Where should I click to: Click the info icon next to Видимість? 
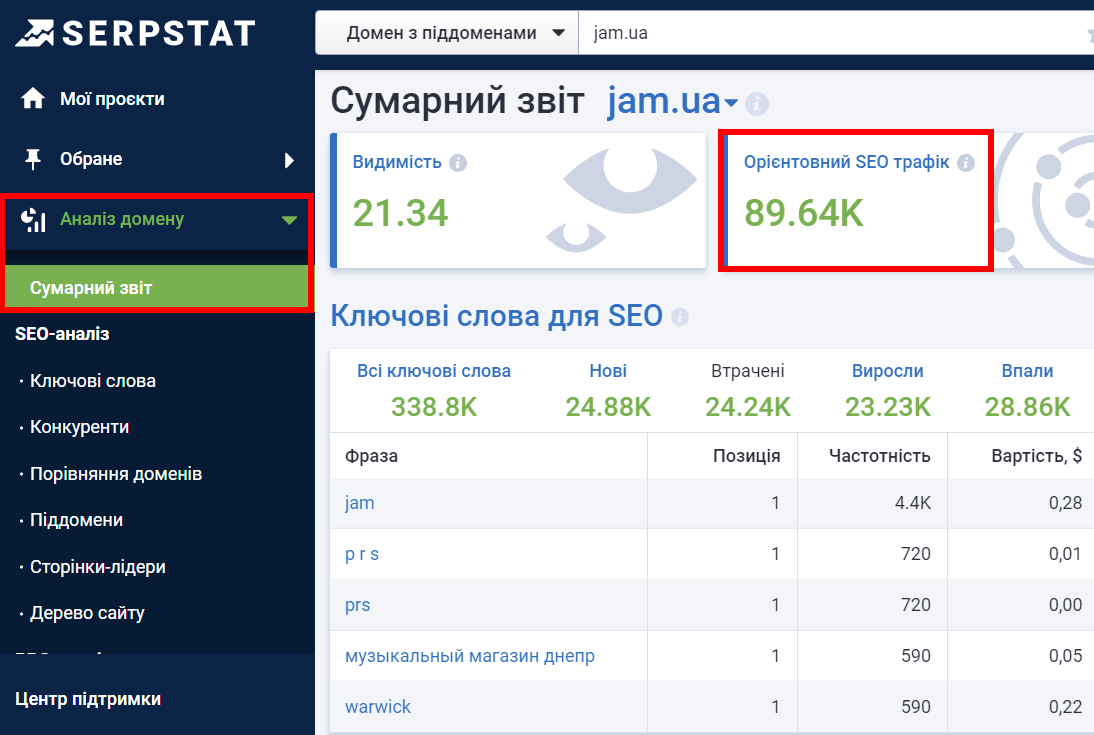(458, 163)
